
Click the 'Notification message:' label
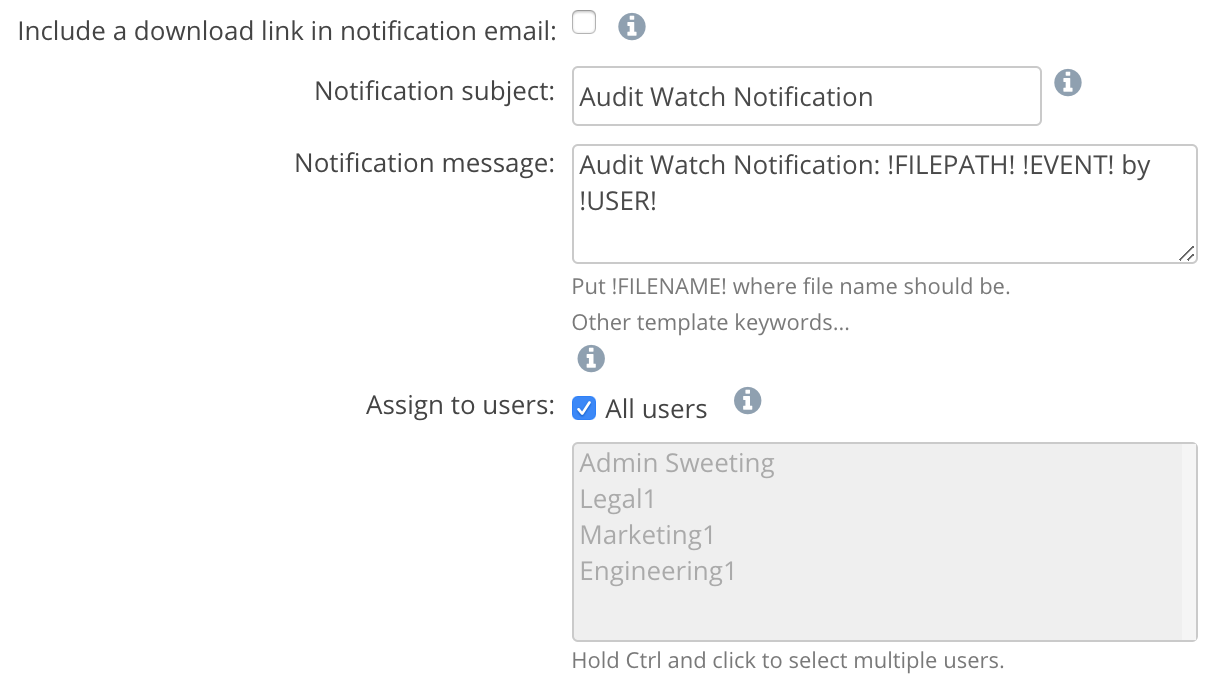(424, 163)
